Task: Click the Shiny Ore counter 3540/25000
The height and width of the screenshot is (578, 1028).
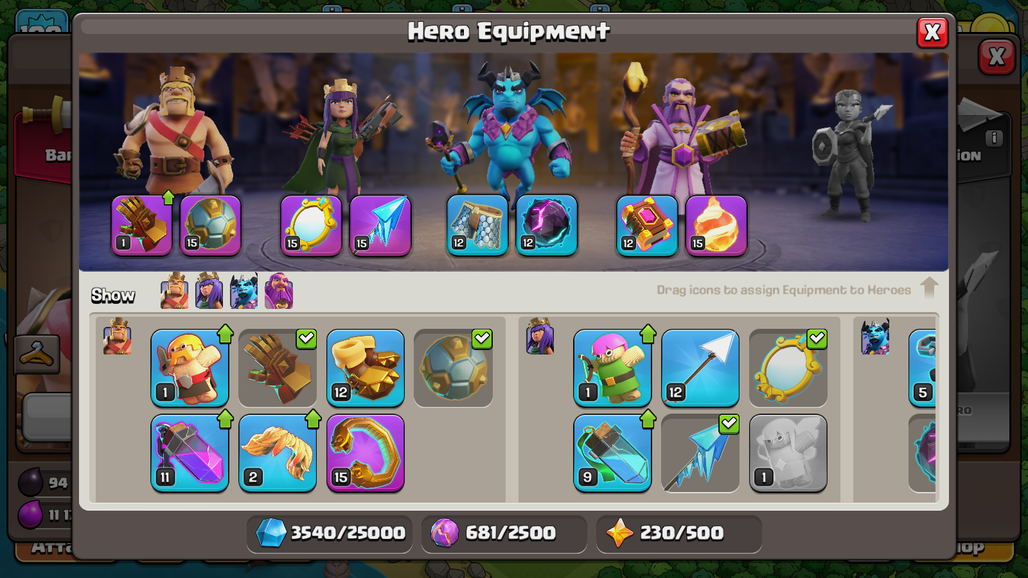Action: pos(331,533)
